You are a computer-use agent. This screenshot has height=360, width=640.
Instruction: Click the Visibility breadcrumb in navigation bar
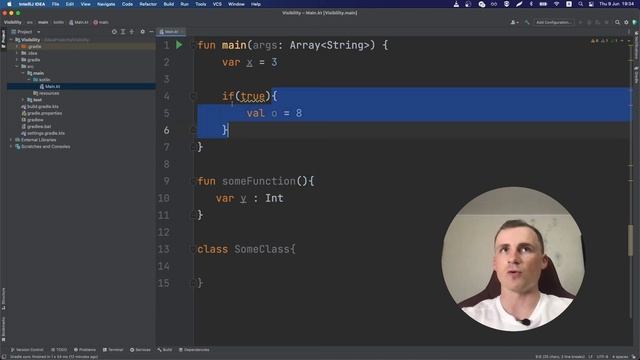point(12,22)
